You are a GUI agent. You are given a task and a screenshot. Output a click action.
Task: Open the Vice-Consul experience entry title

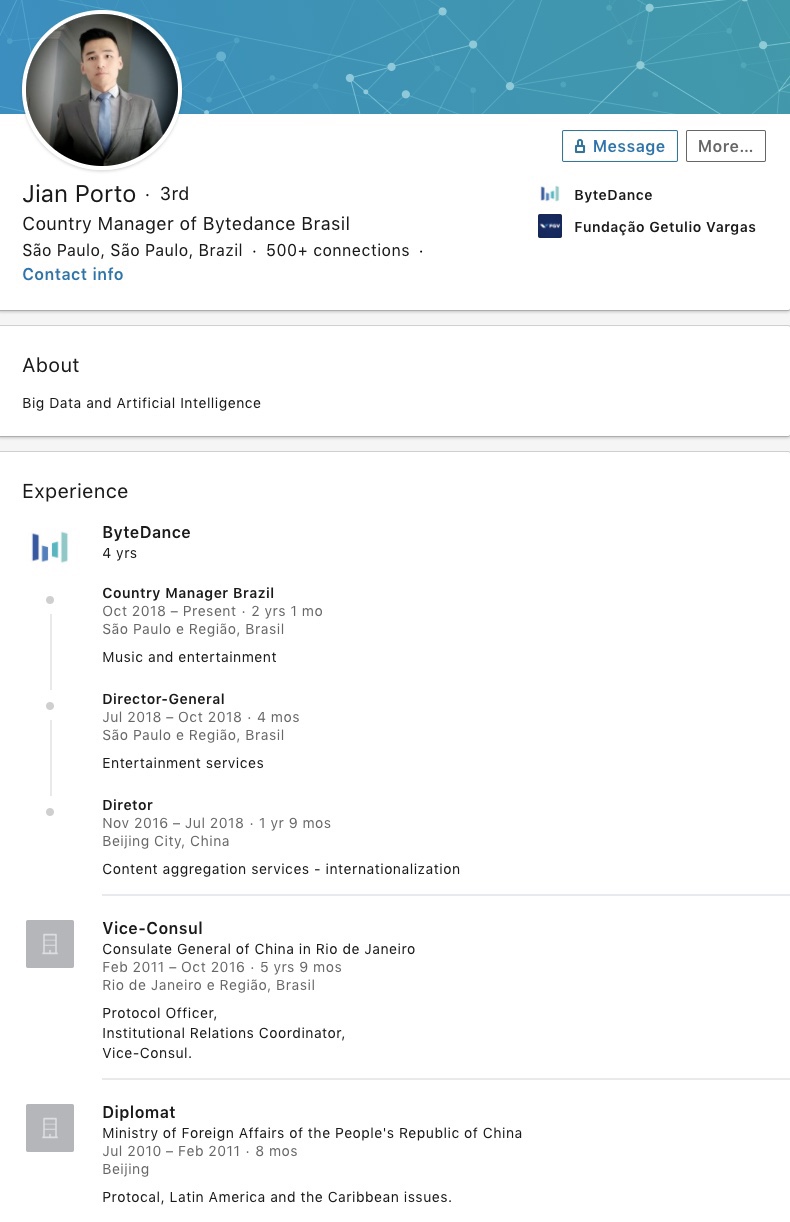coord(152,928)
